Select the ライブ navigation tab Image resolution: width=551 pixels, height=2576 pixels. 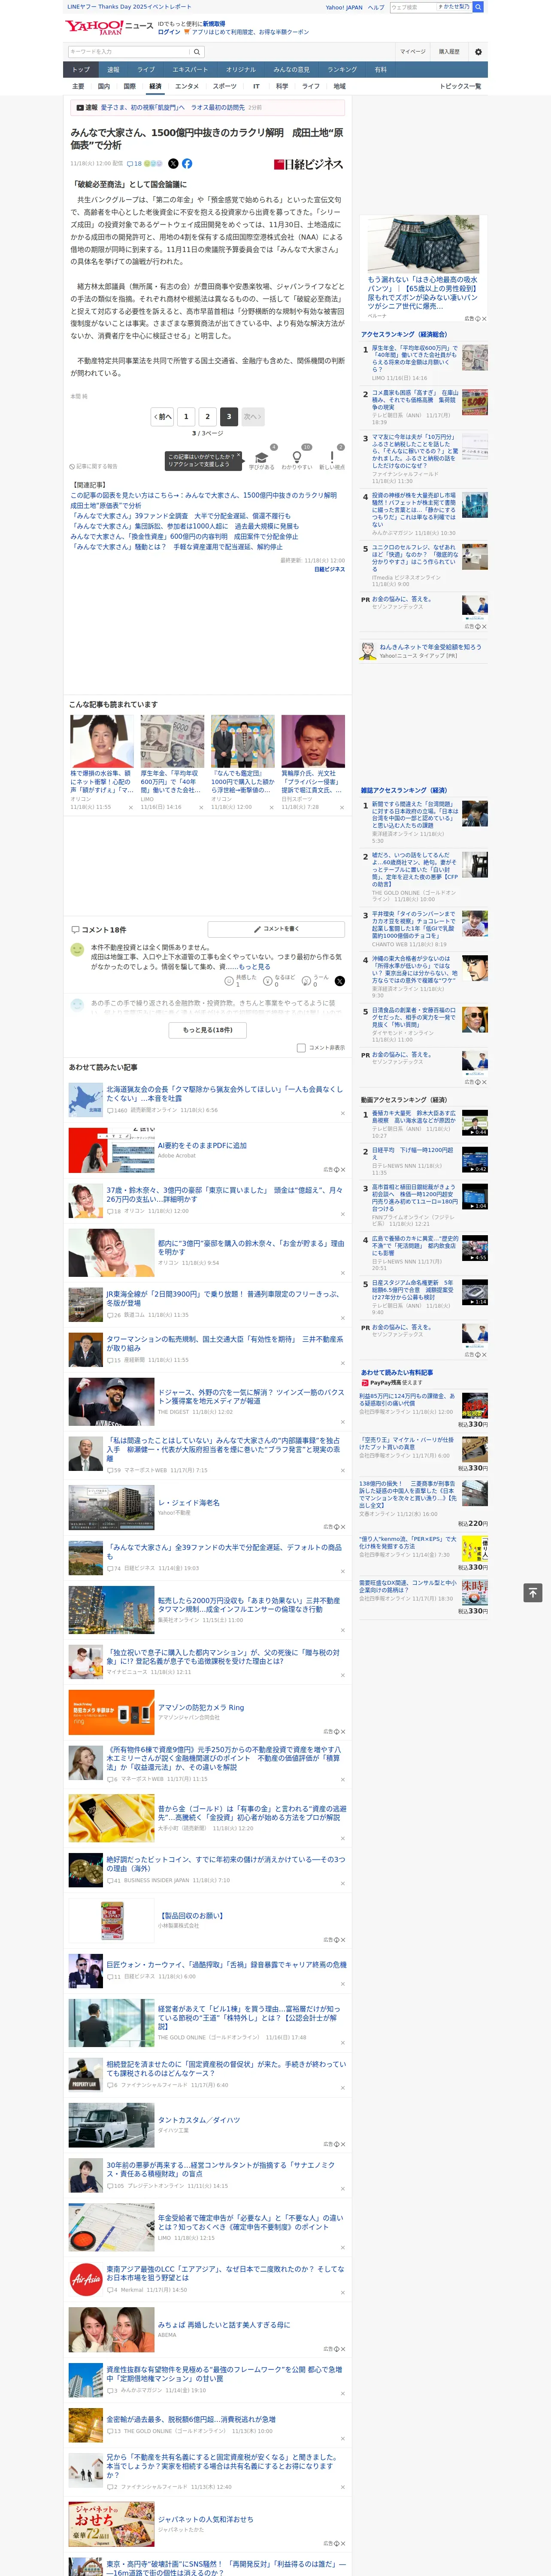[146, 70]
